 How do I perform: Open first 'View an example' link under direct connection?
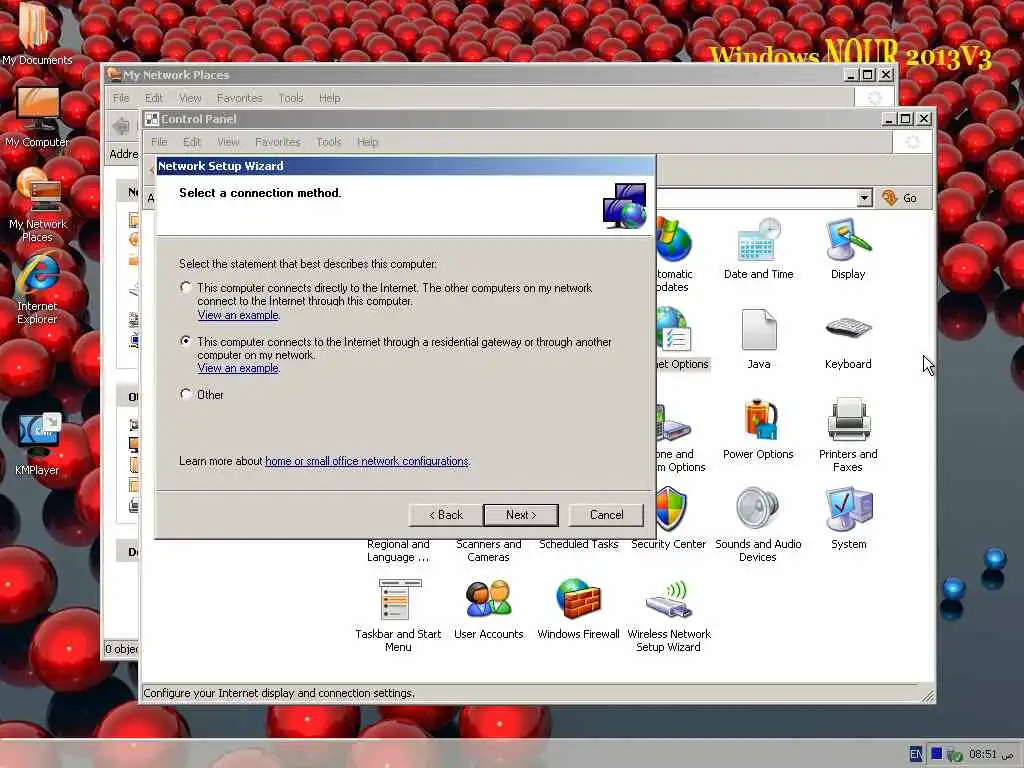pos(238,315)
